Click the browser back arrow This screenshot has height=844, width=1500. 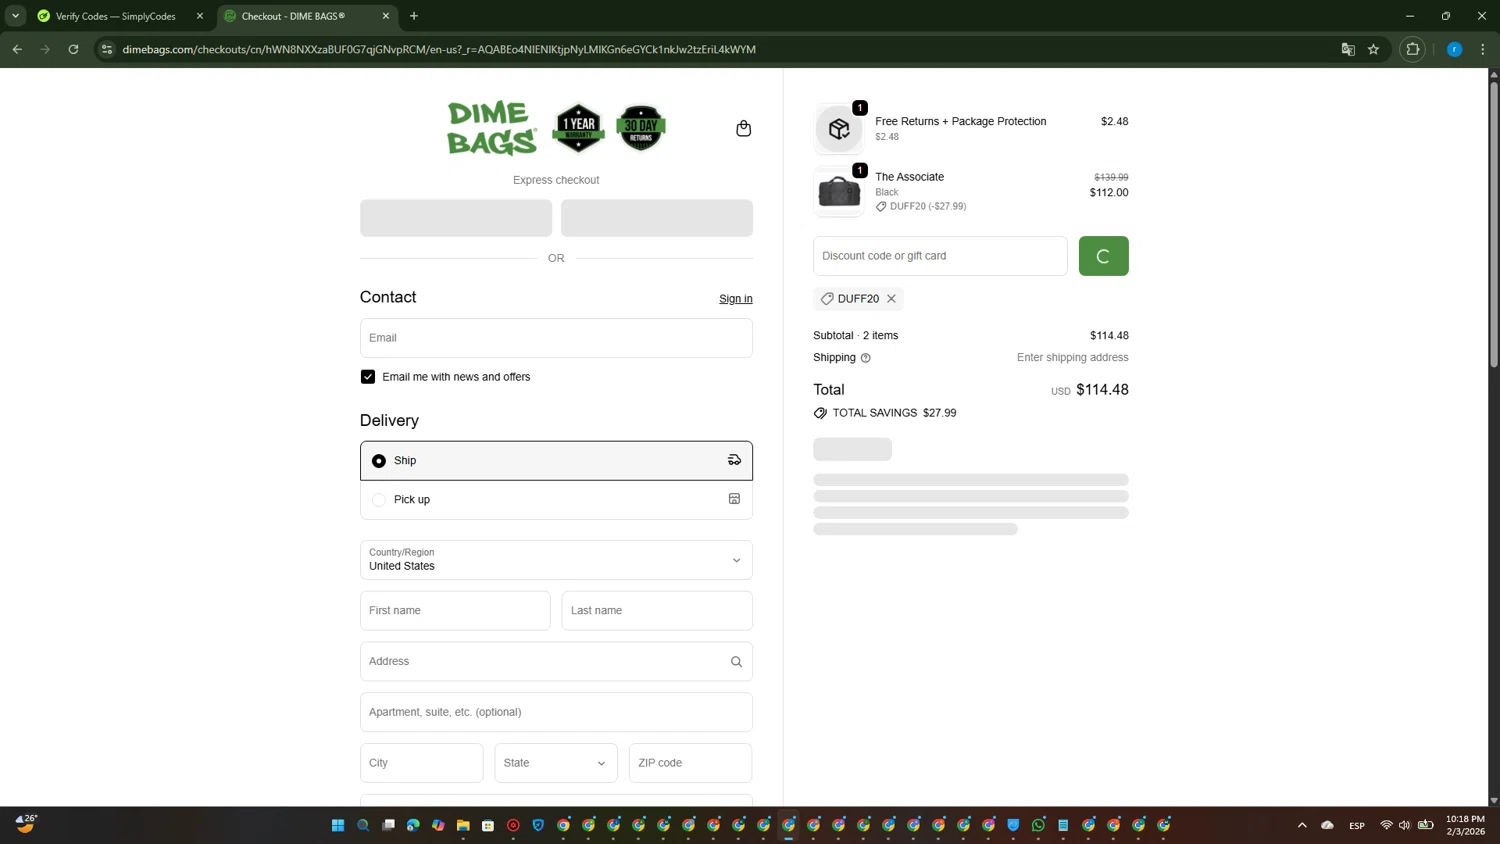tap(17, 49)
